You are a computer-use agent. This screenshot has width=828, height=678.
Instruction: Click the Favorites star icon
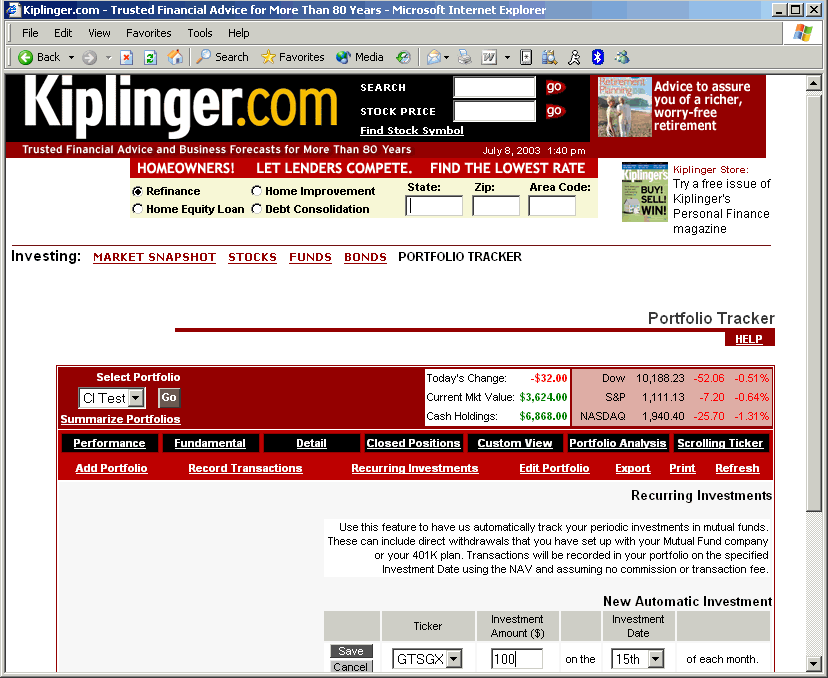coord(268,57)
